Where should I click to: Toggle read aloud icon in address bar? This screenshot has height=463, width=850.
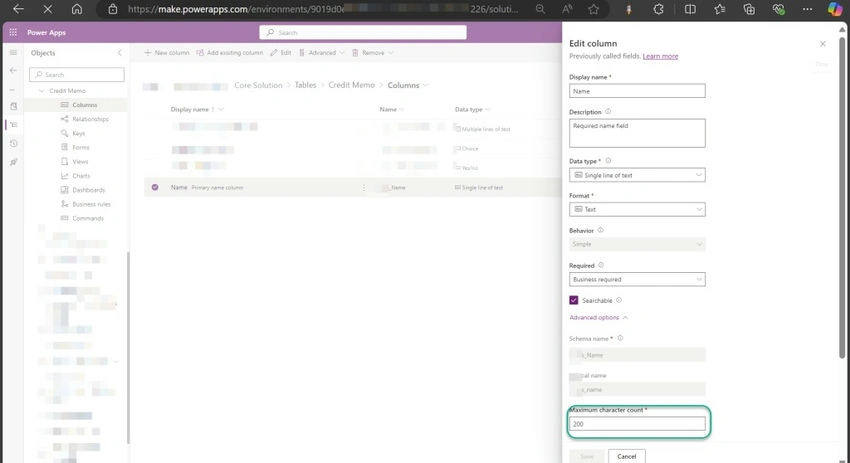click(567, 9)
